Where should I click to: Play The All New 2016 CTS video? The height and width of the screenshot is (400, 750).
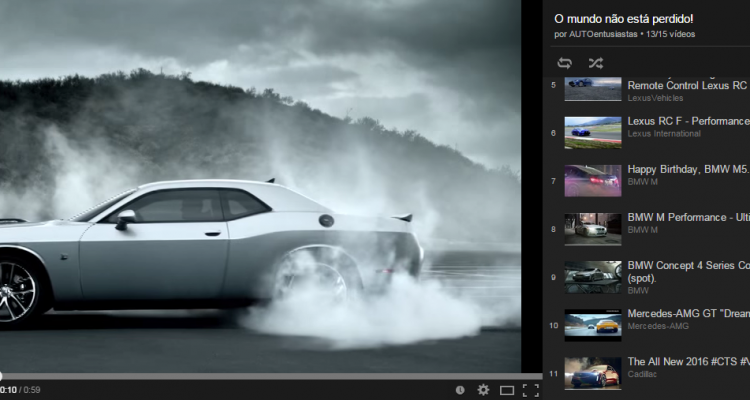[x=687, y=361]
